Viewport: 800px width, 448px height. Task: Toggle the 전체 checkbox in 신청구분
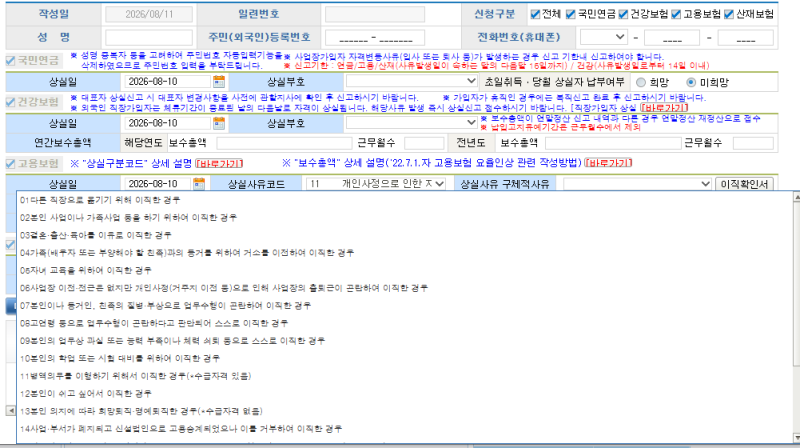coord(535,14)
